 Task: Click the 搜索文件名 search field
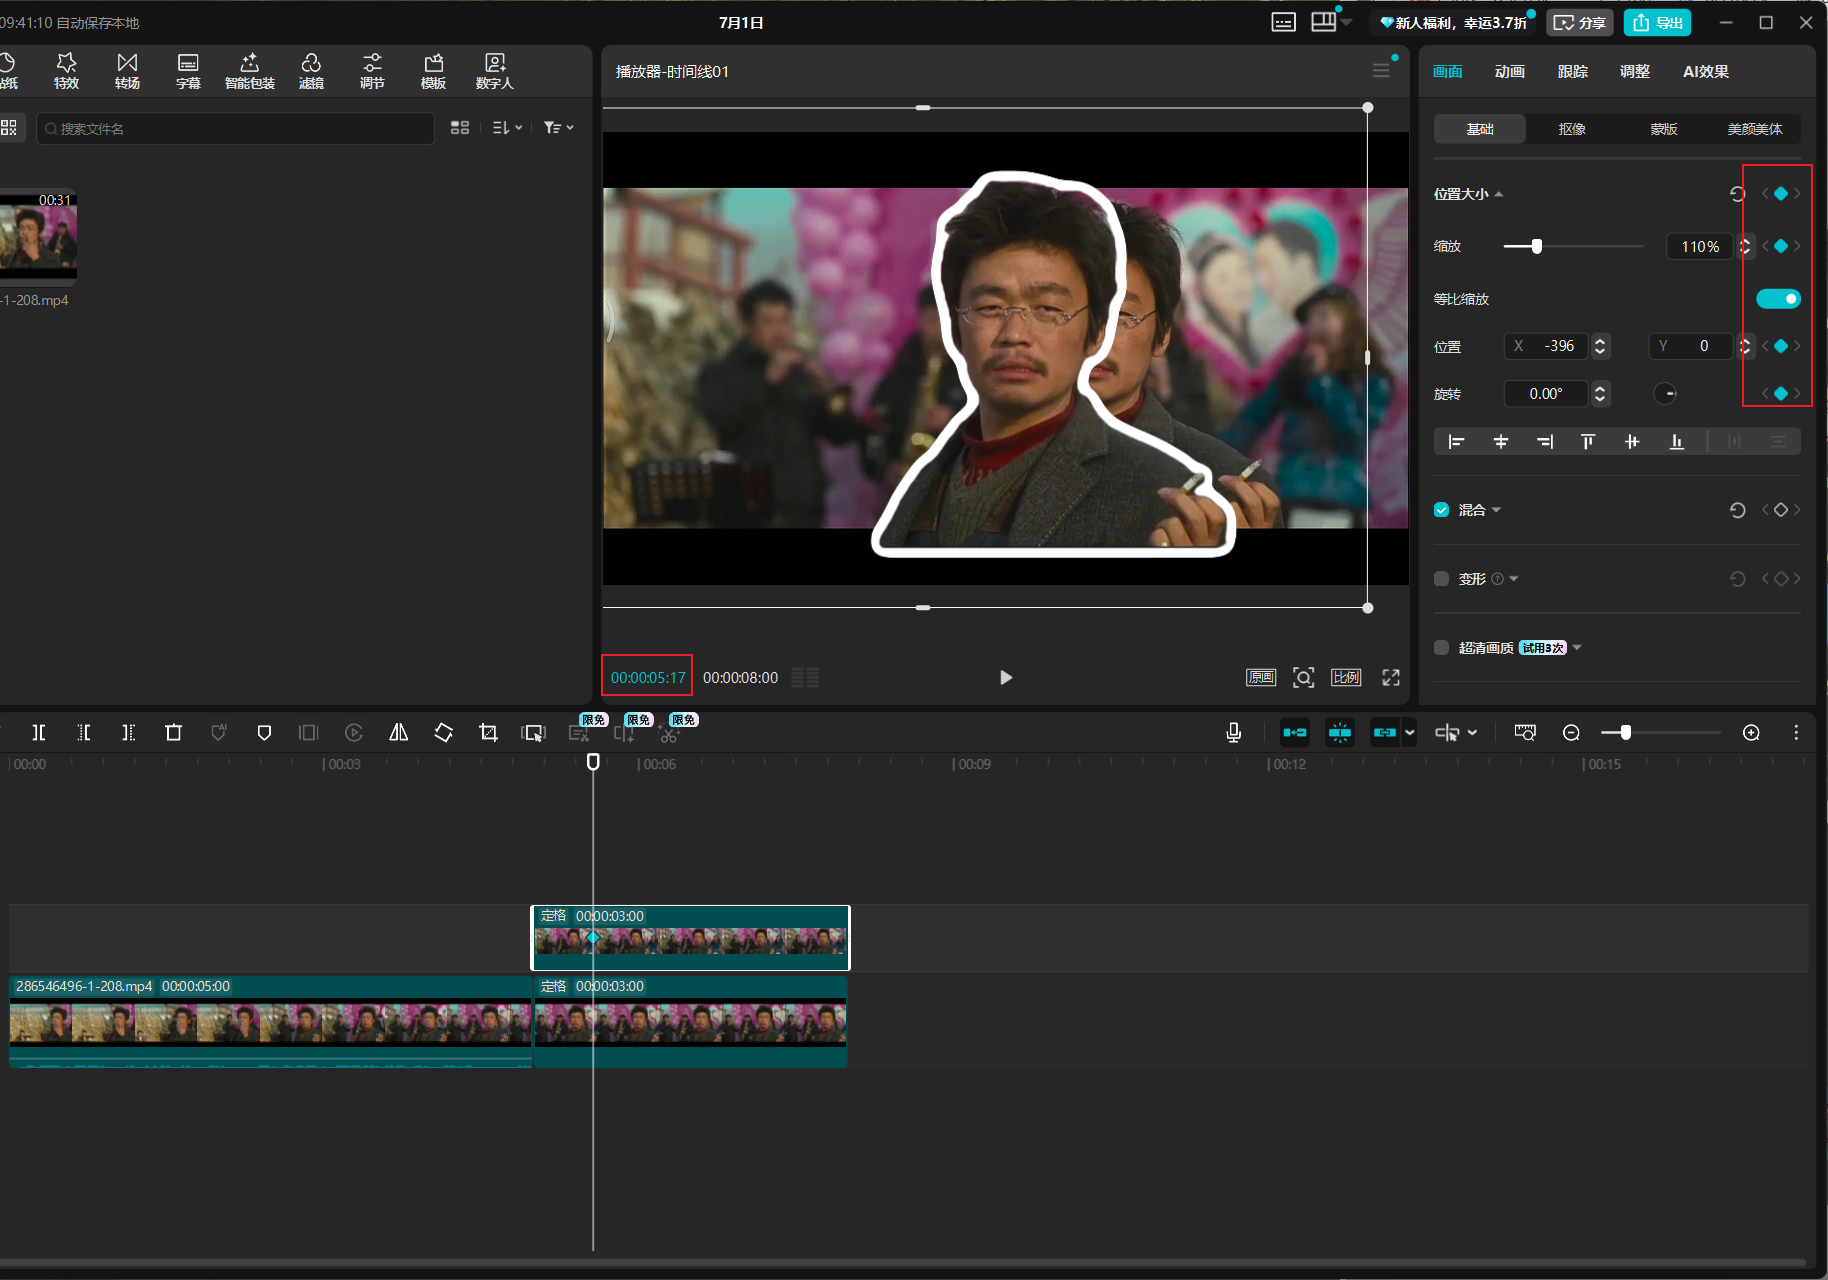pyautogui.click(x=236, y=129)
